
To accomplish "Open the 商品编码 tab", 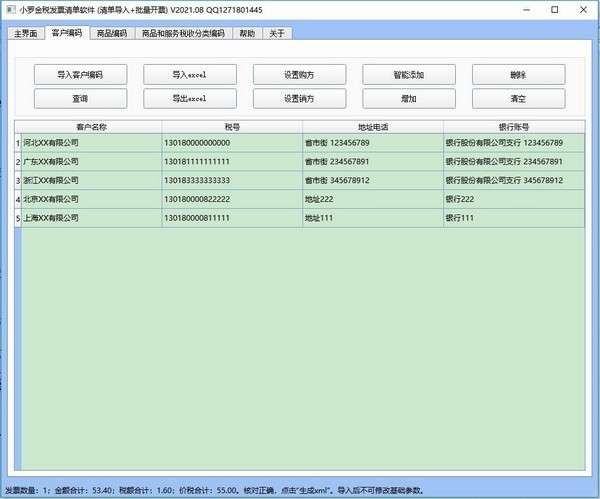I will 111,33.
